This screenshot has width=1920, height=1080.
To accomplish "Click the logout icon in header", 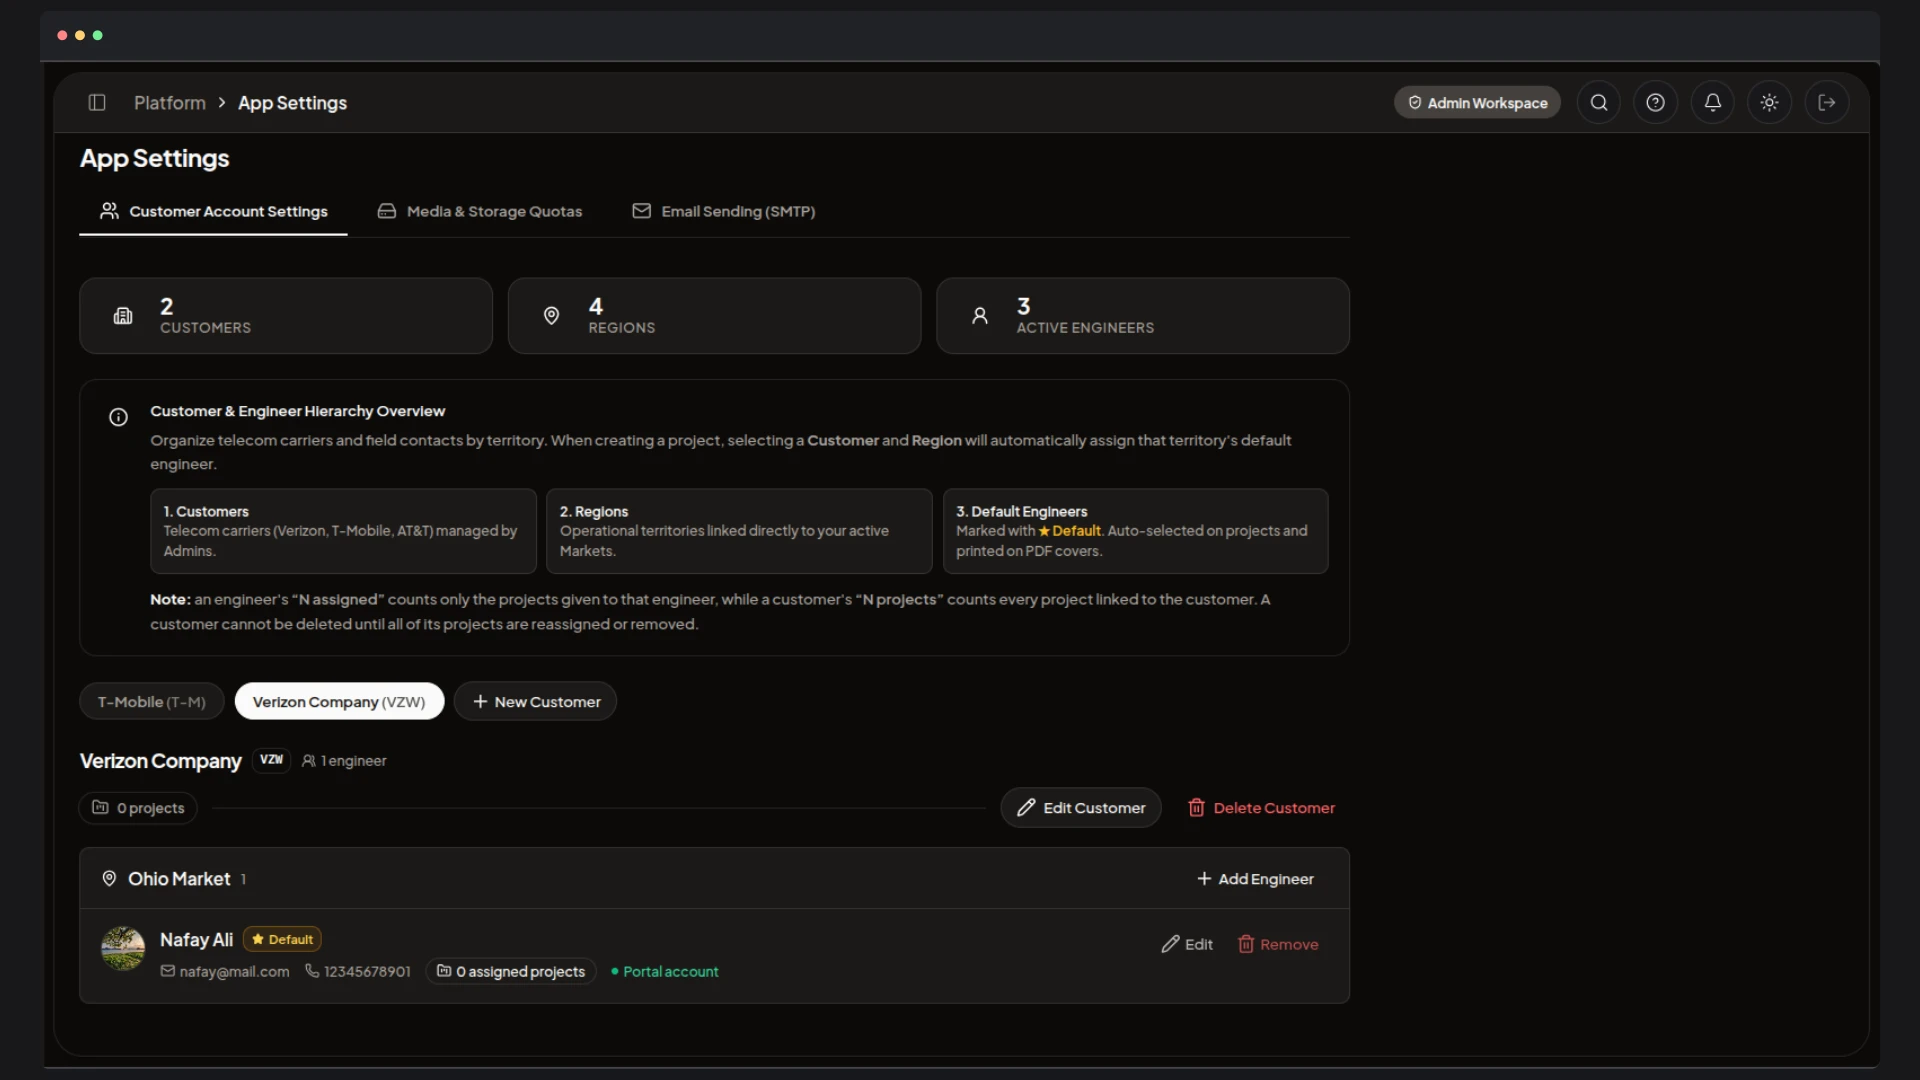I will 1827,102.
